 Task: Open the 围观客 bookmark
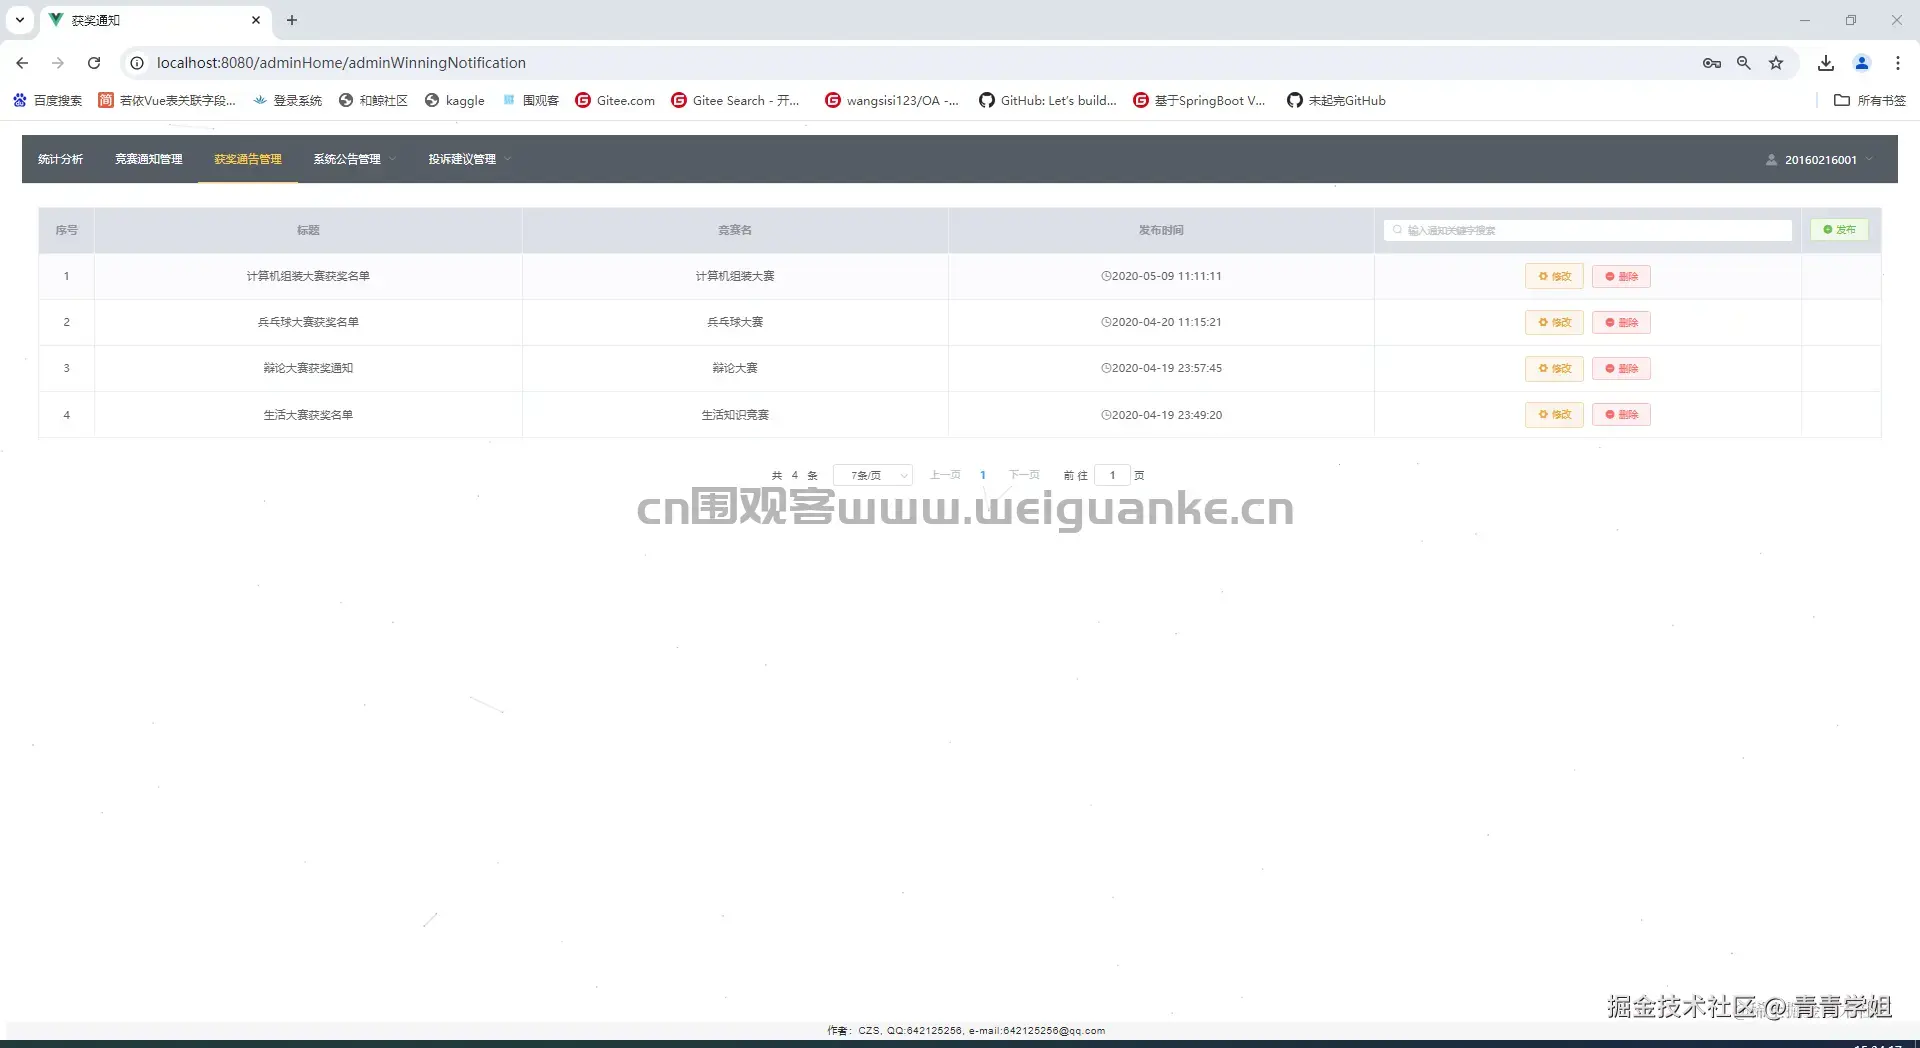click(531, 100)
